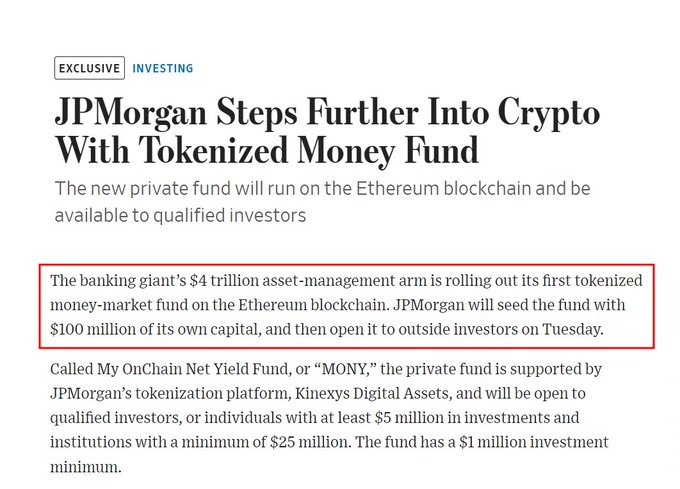Click "With Tokenized Money Fund" headline line
Viewport: 680px width, 489px height.
pos(267,152)
